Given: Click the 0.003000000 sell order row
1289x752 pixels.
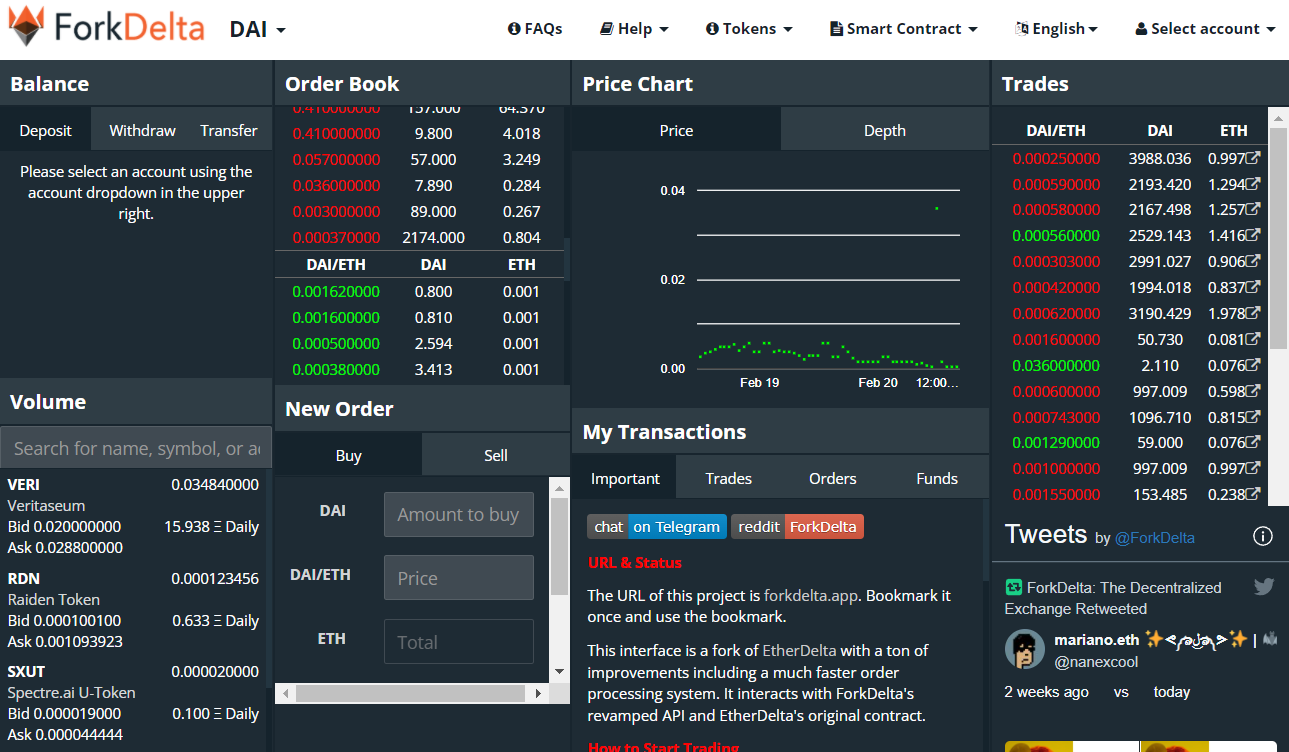Looking at the screenshot, I should click(419, 212).
